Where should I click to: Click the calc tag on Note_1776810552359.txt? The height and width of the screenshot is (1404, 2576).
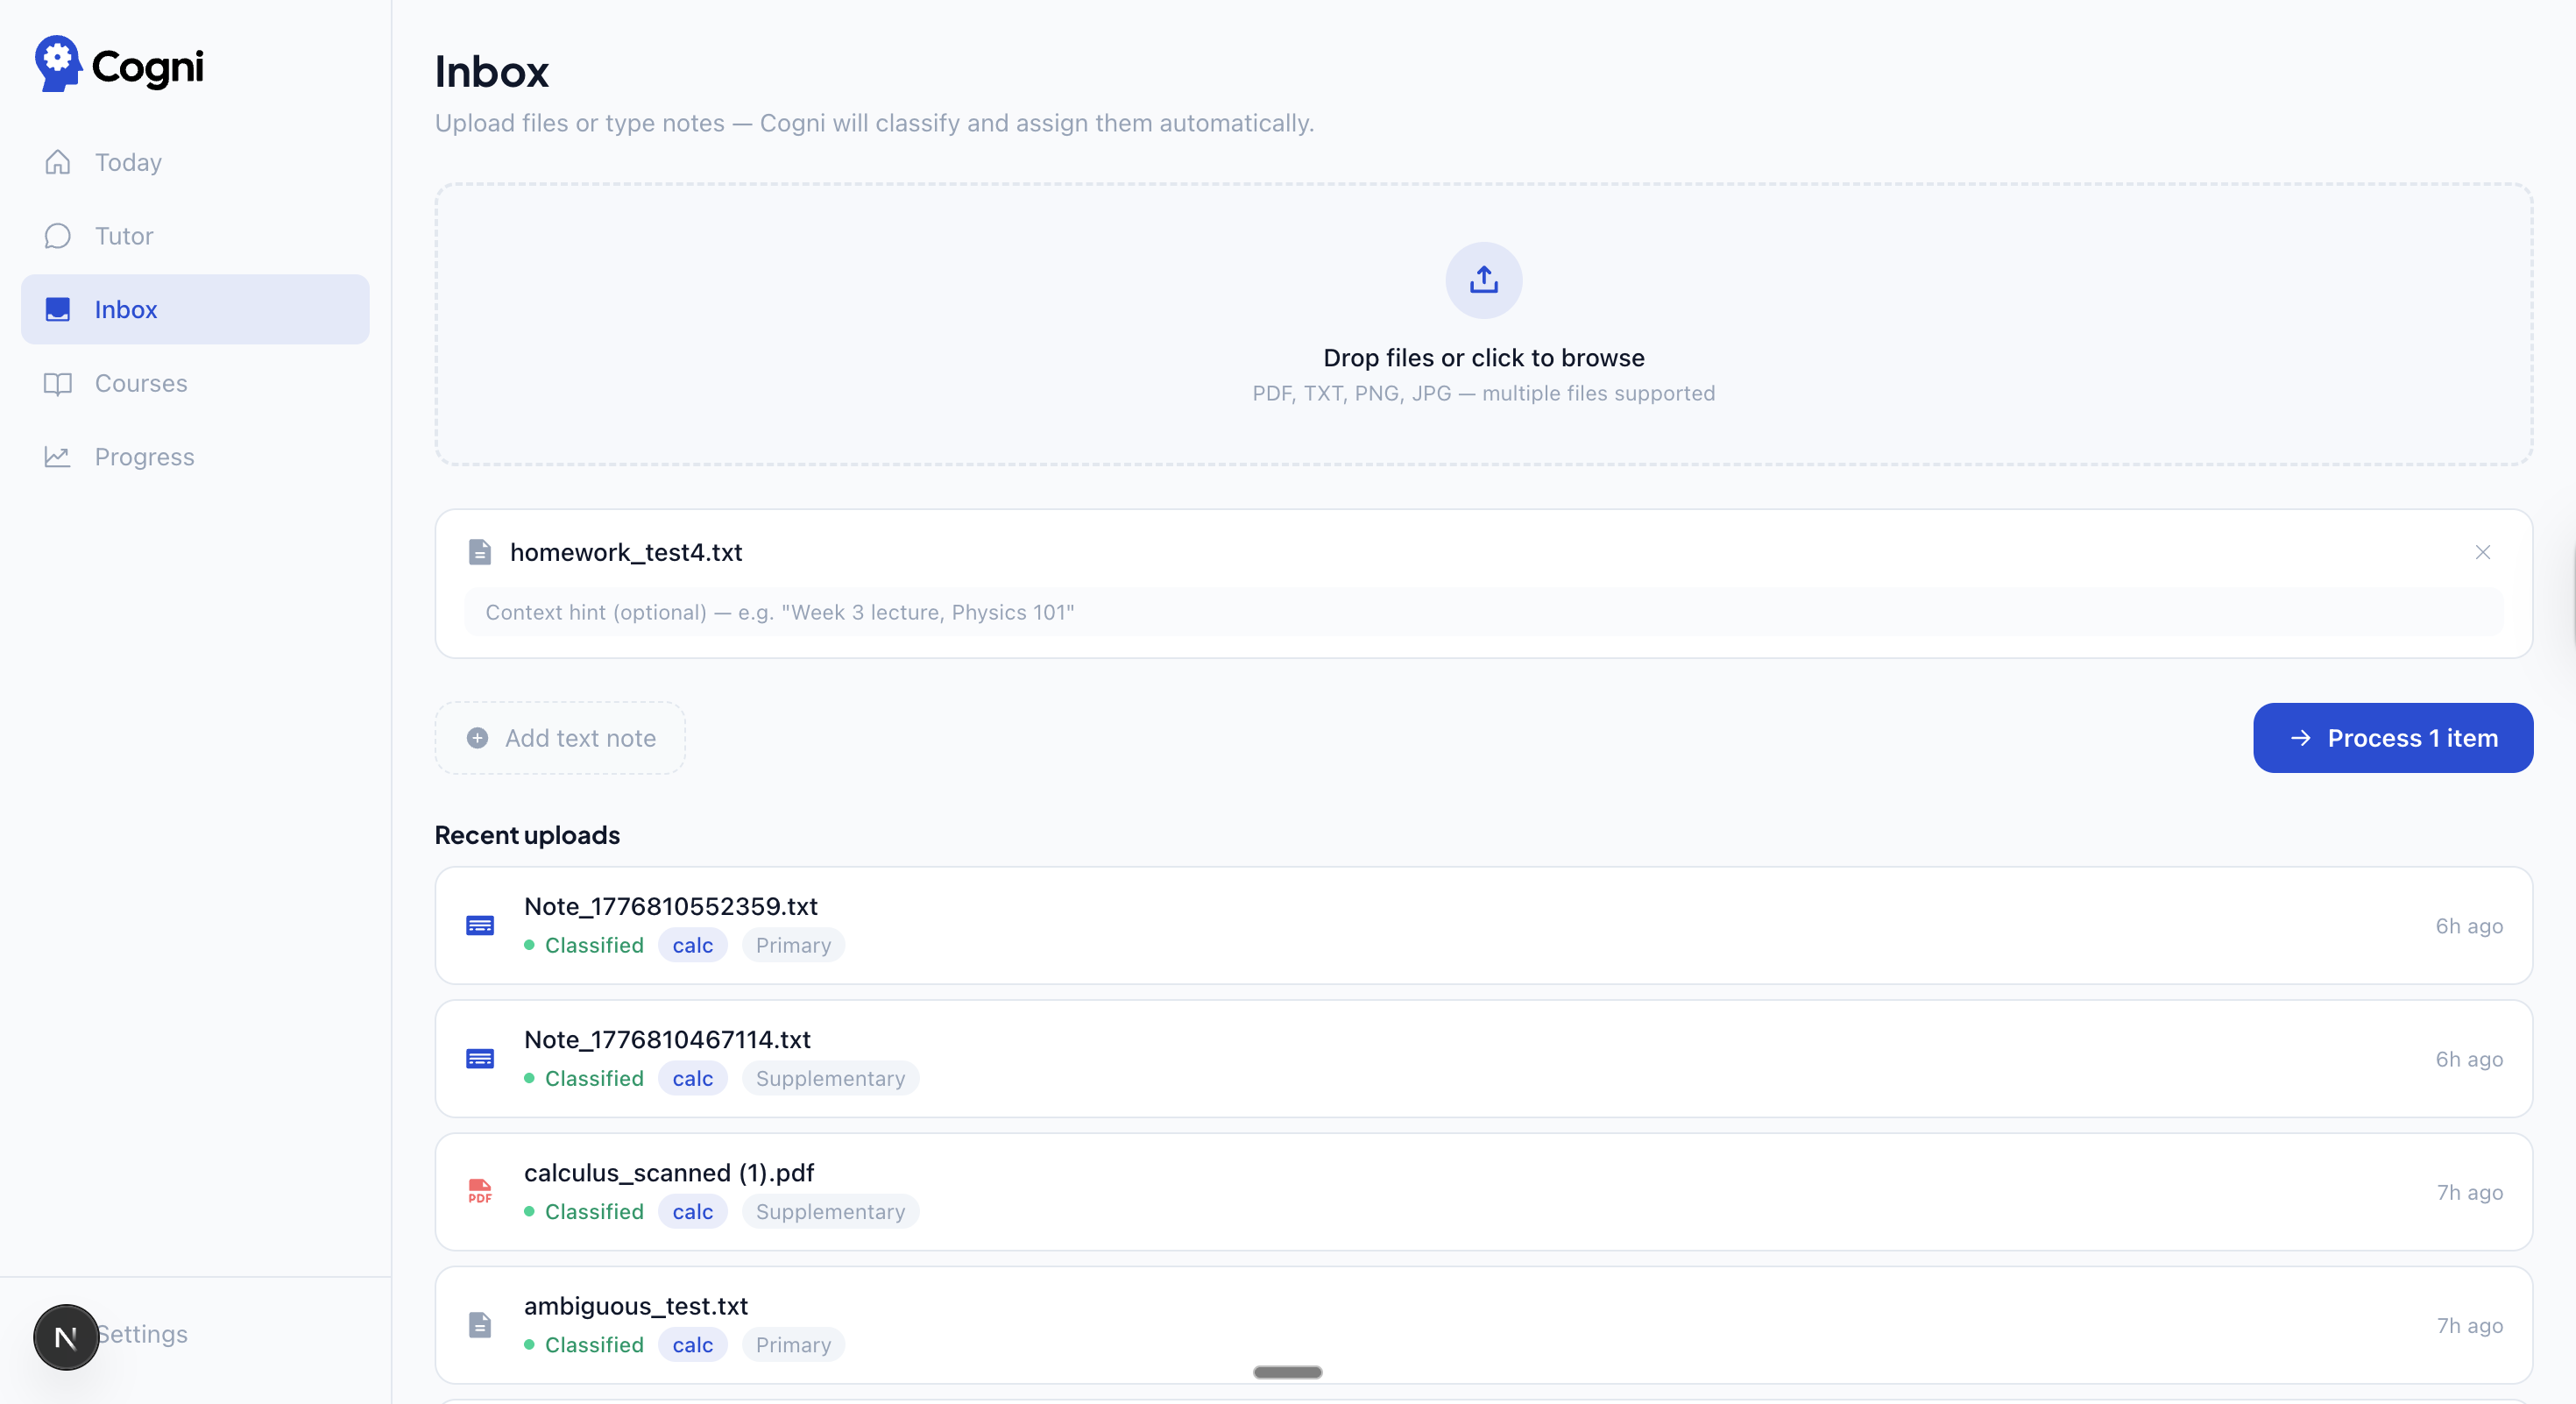(693, 945)
